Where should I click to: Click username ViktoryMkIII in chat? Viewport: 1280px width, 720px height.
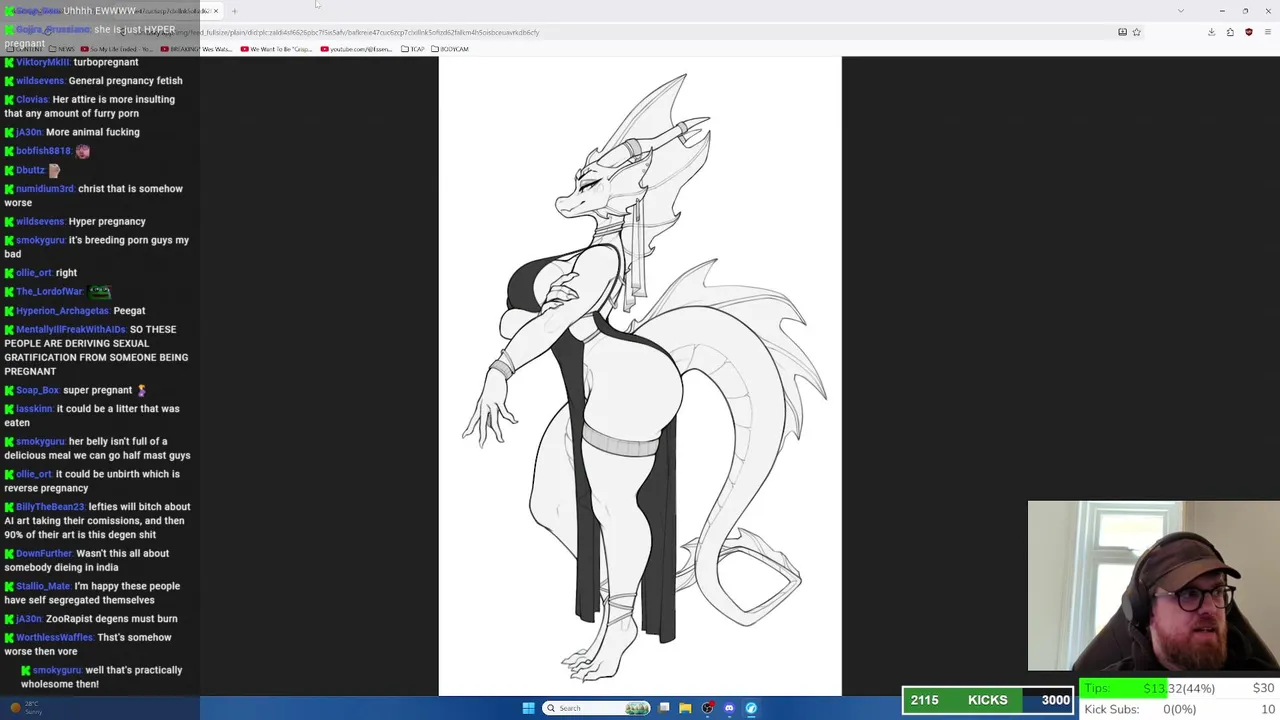pos(43,62)
